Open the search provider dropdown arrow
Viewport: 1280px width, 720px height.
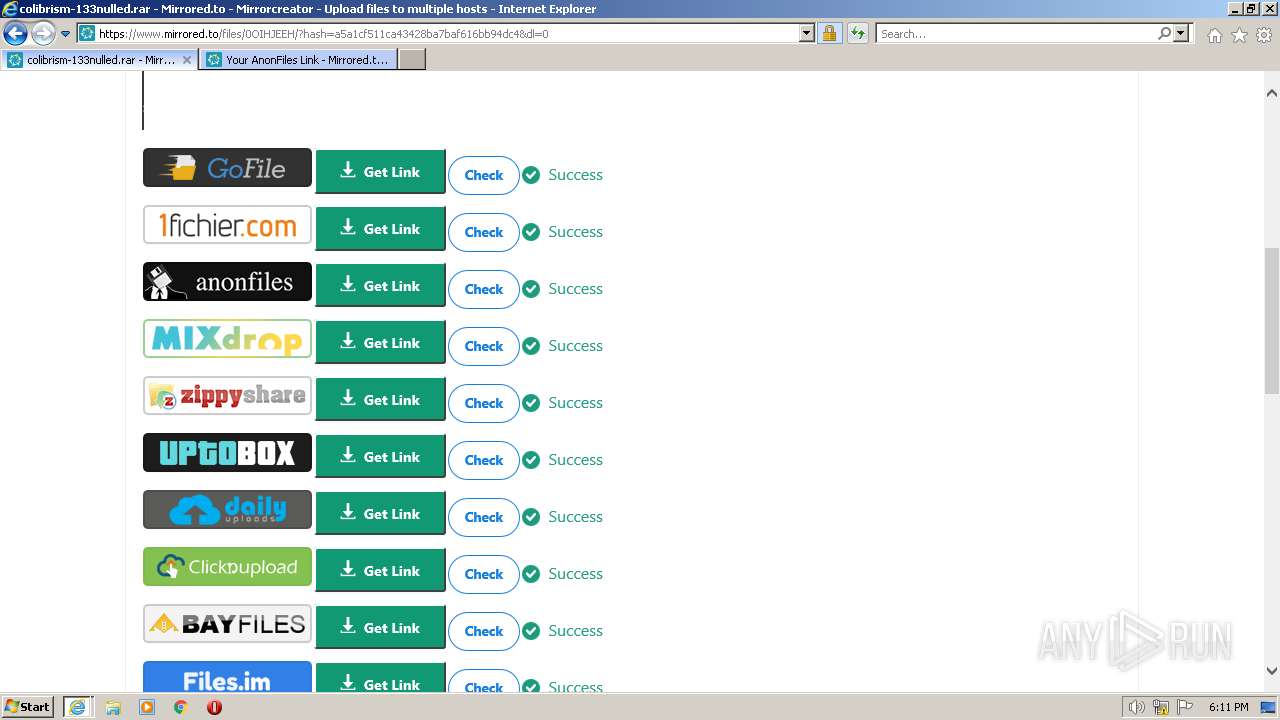click(x=1181, y=33)
